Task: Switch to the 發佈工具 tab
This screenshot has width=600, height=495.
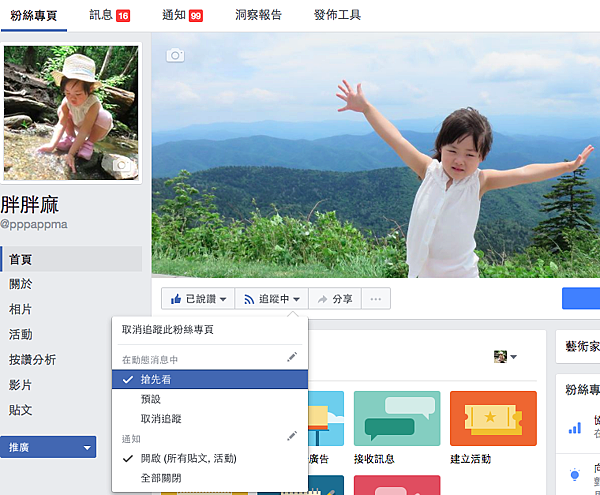Action: pos(337,15)
